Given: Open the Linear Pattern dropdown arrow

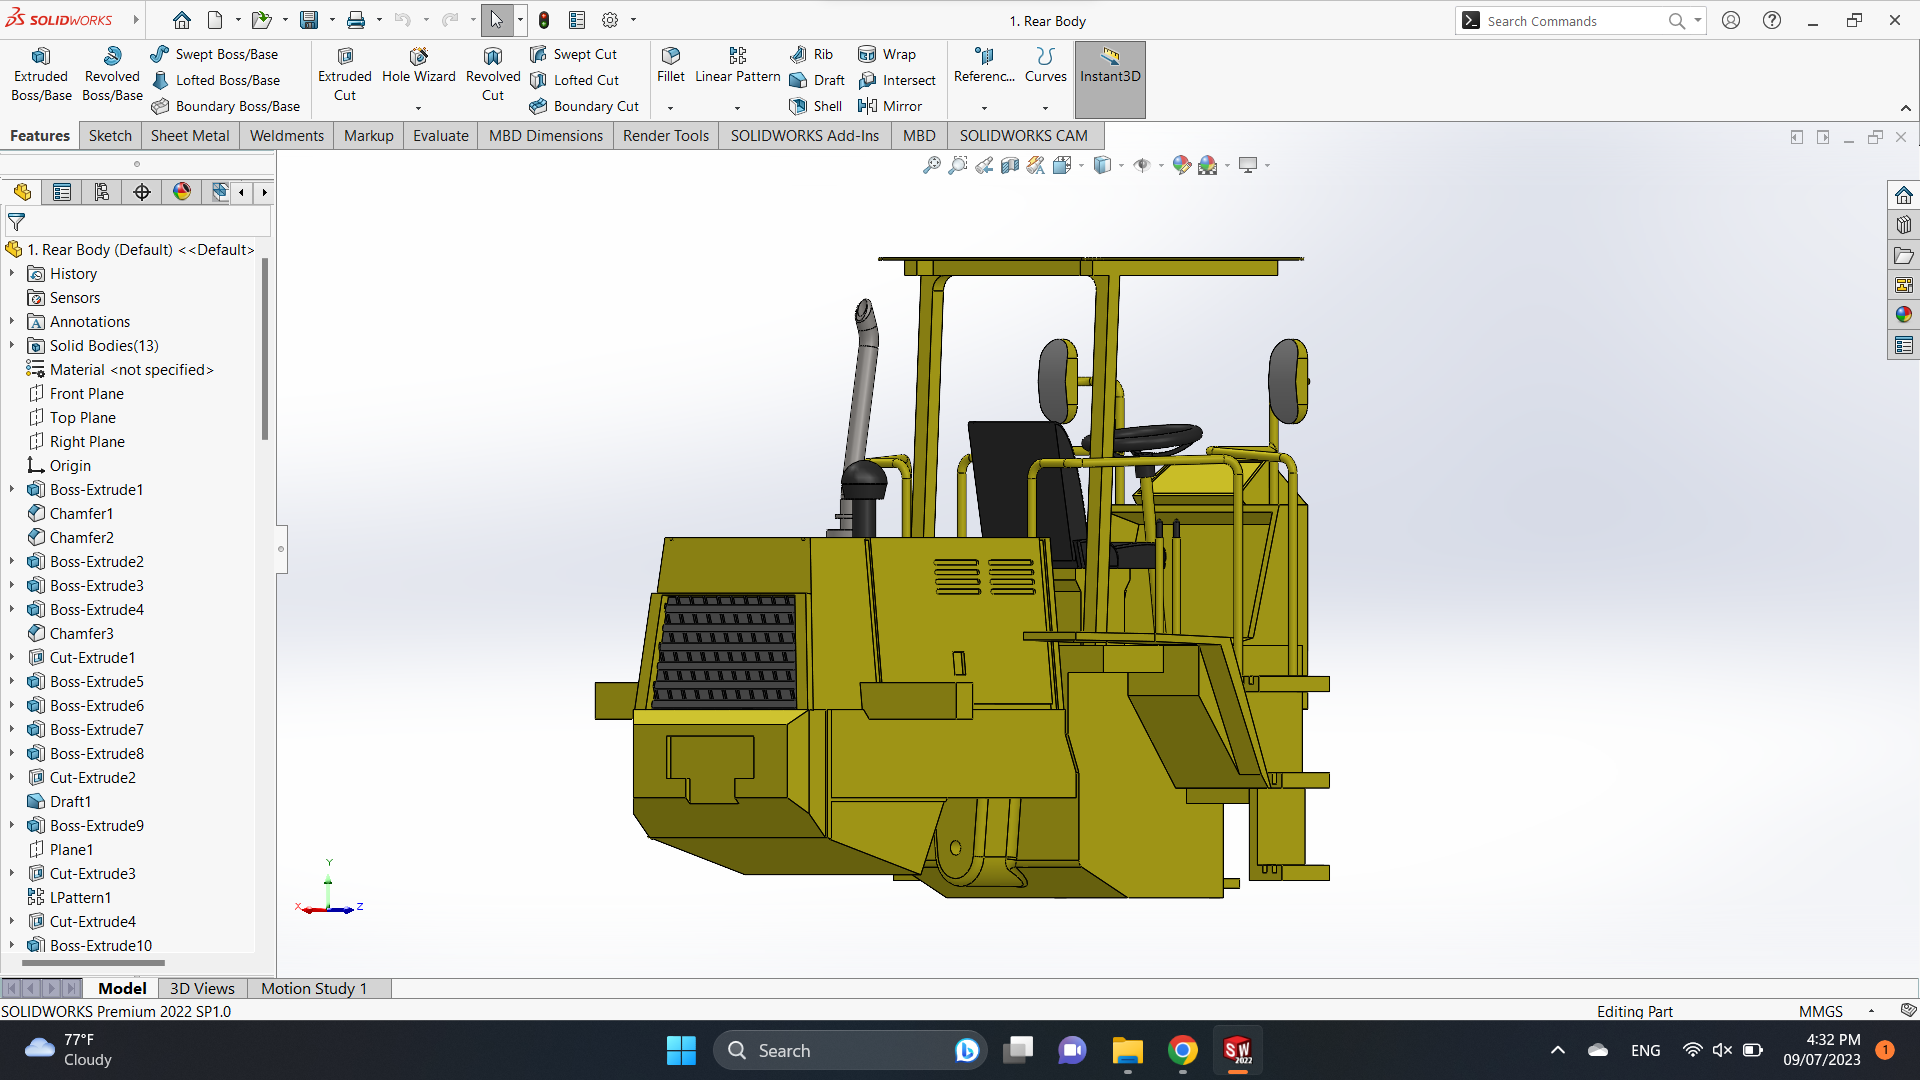Looking at the screenshot, I should pyautogui.click(x=737, y=108).
